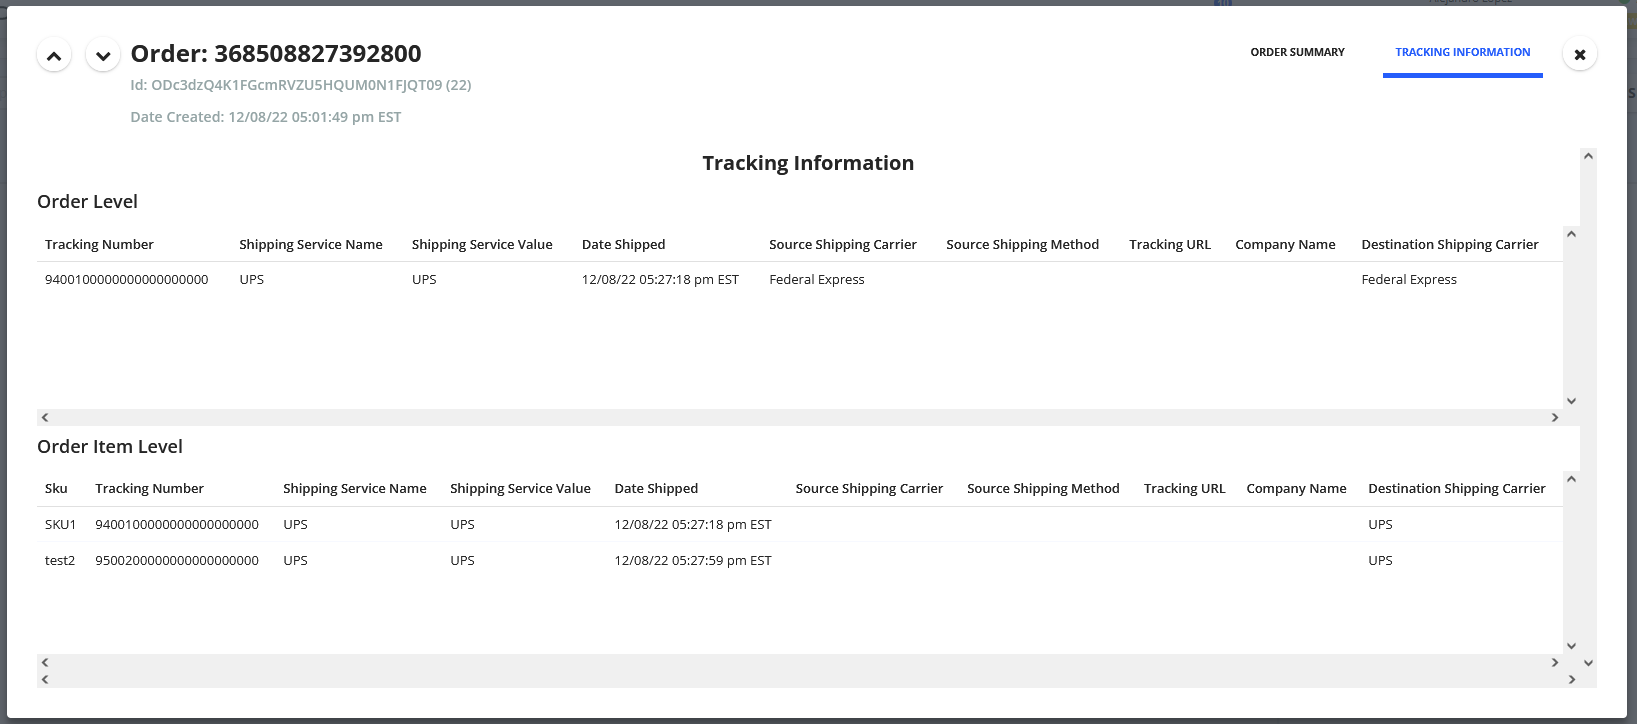
Task: Navigate to the next order using the down arrow
Action: tap(102, 55)
